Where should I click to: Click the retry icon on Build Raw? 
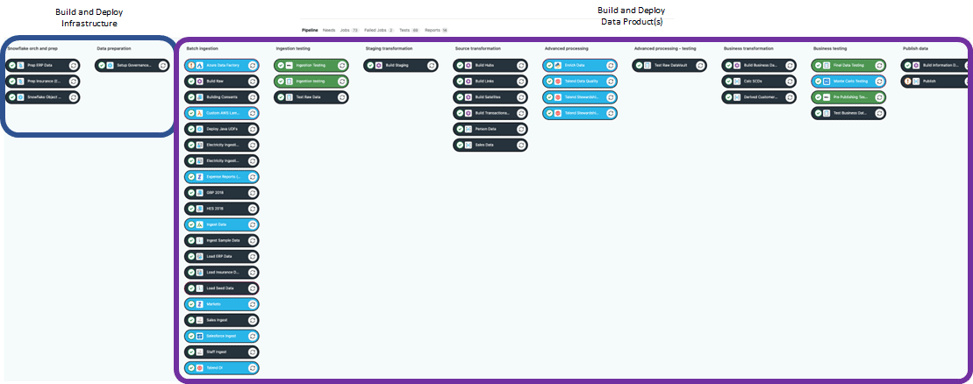tap(253, 81)
